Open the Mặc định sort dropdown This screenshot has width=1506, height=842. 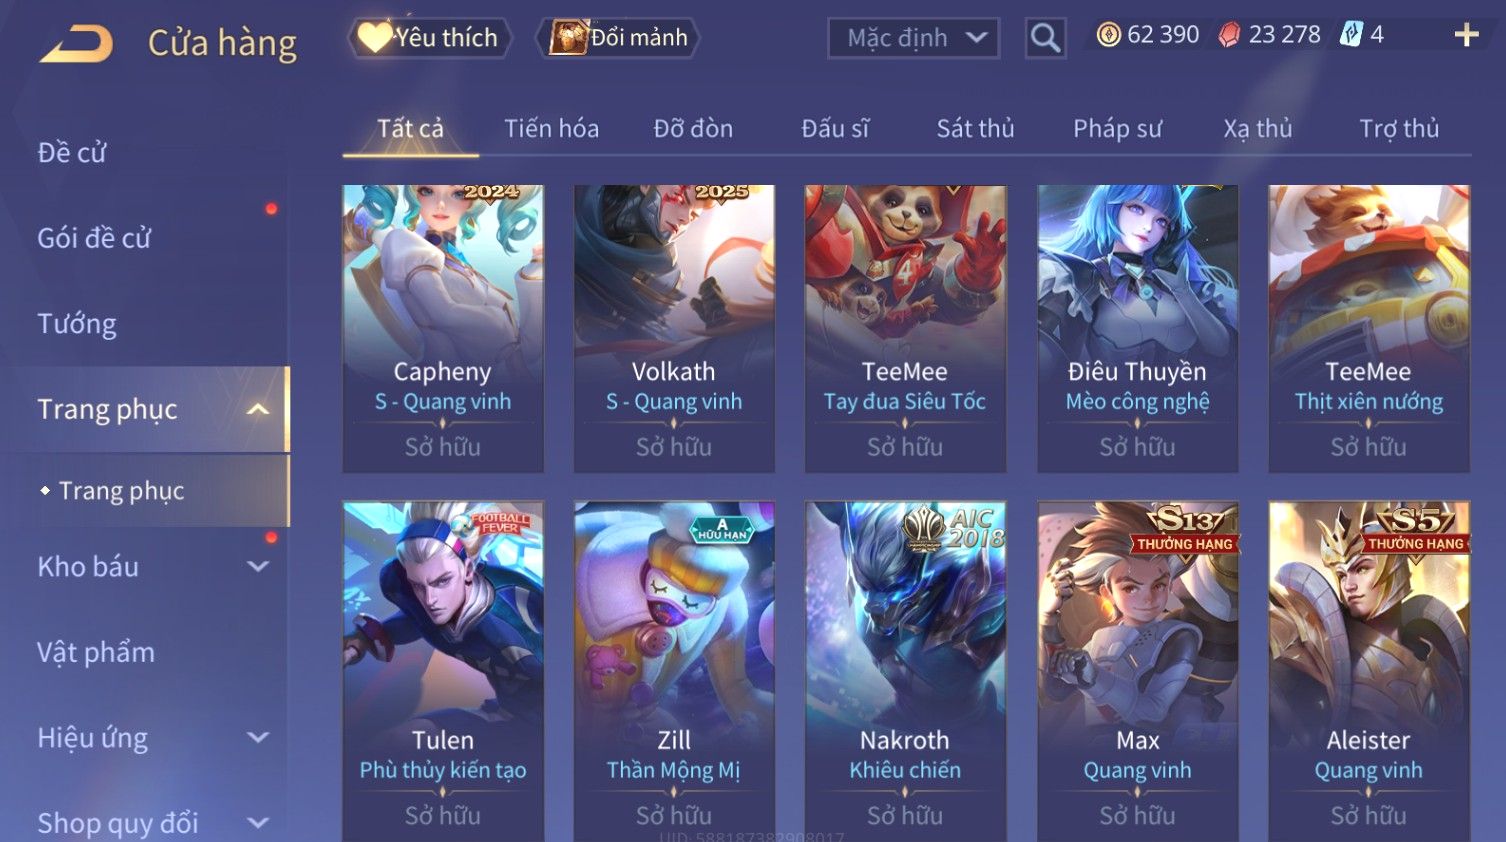click(913, 38)
